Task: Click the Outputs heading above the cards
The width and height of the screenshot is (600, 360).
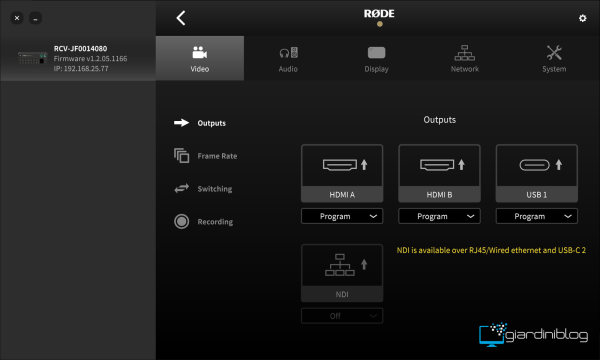Action: 439,120
